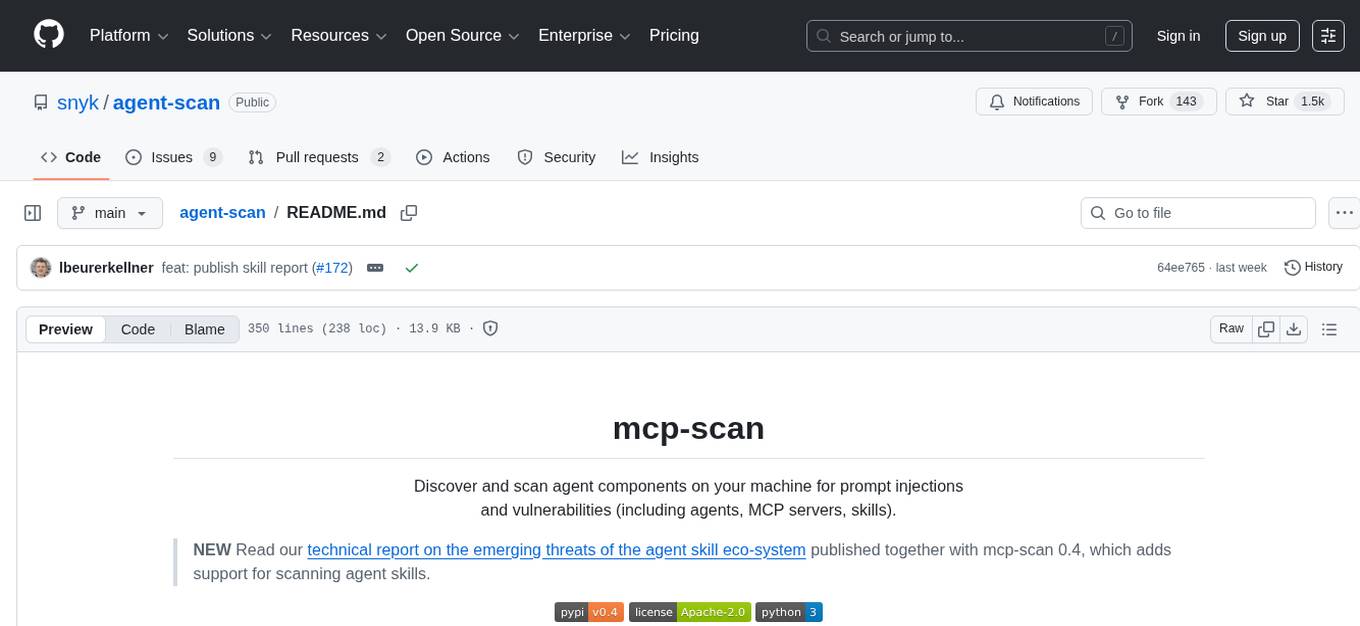
Task: Open the main branch dropdown
Action: point(110,212)
